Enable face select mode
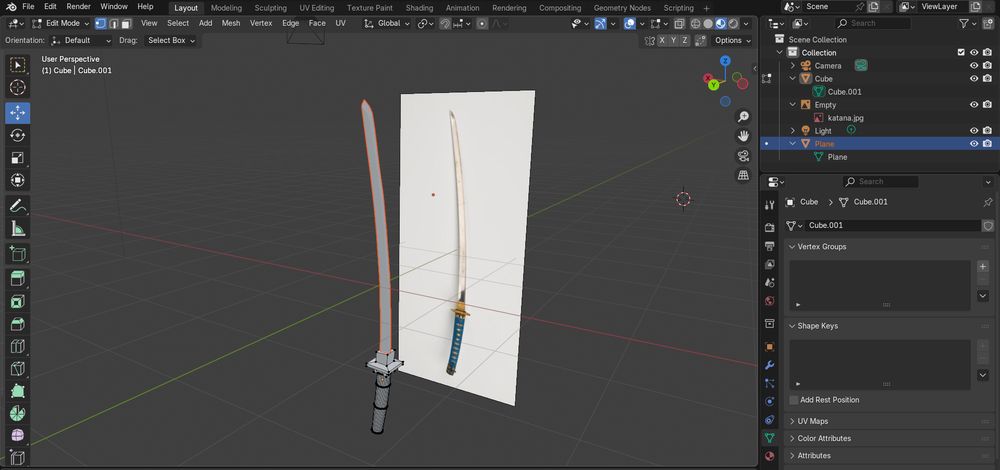The image size is (1000, 470). tap(126, 24)
